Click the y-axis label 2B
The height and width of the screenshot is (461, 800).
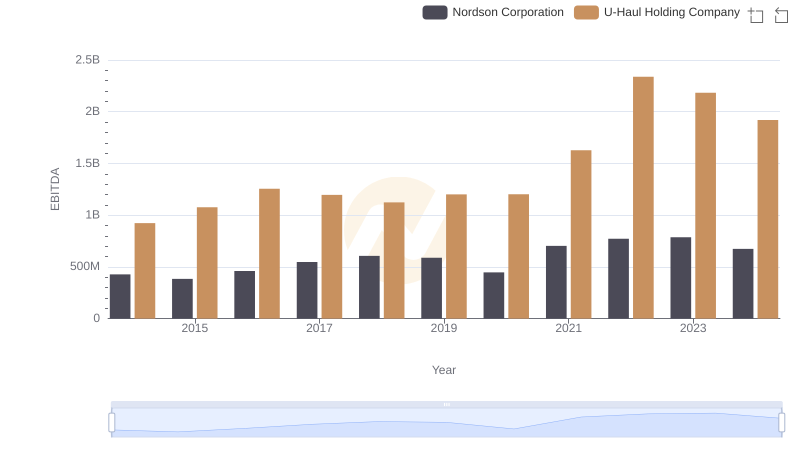tap(92, 111)
